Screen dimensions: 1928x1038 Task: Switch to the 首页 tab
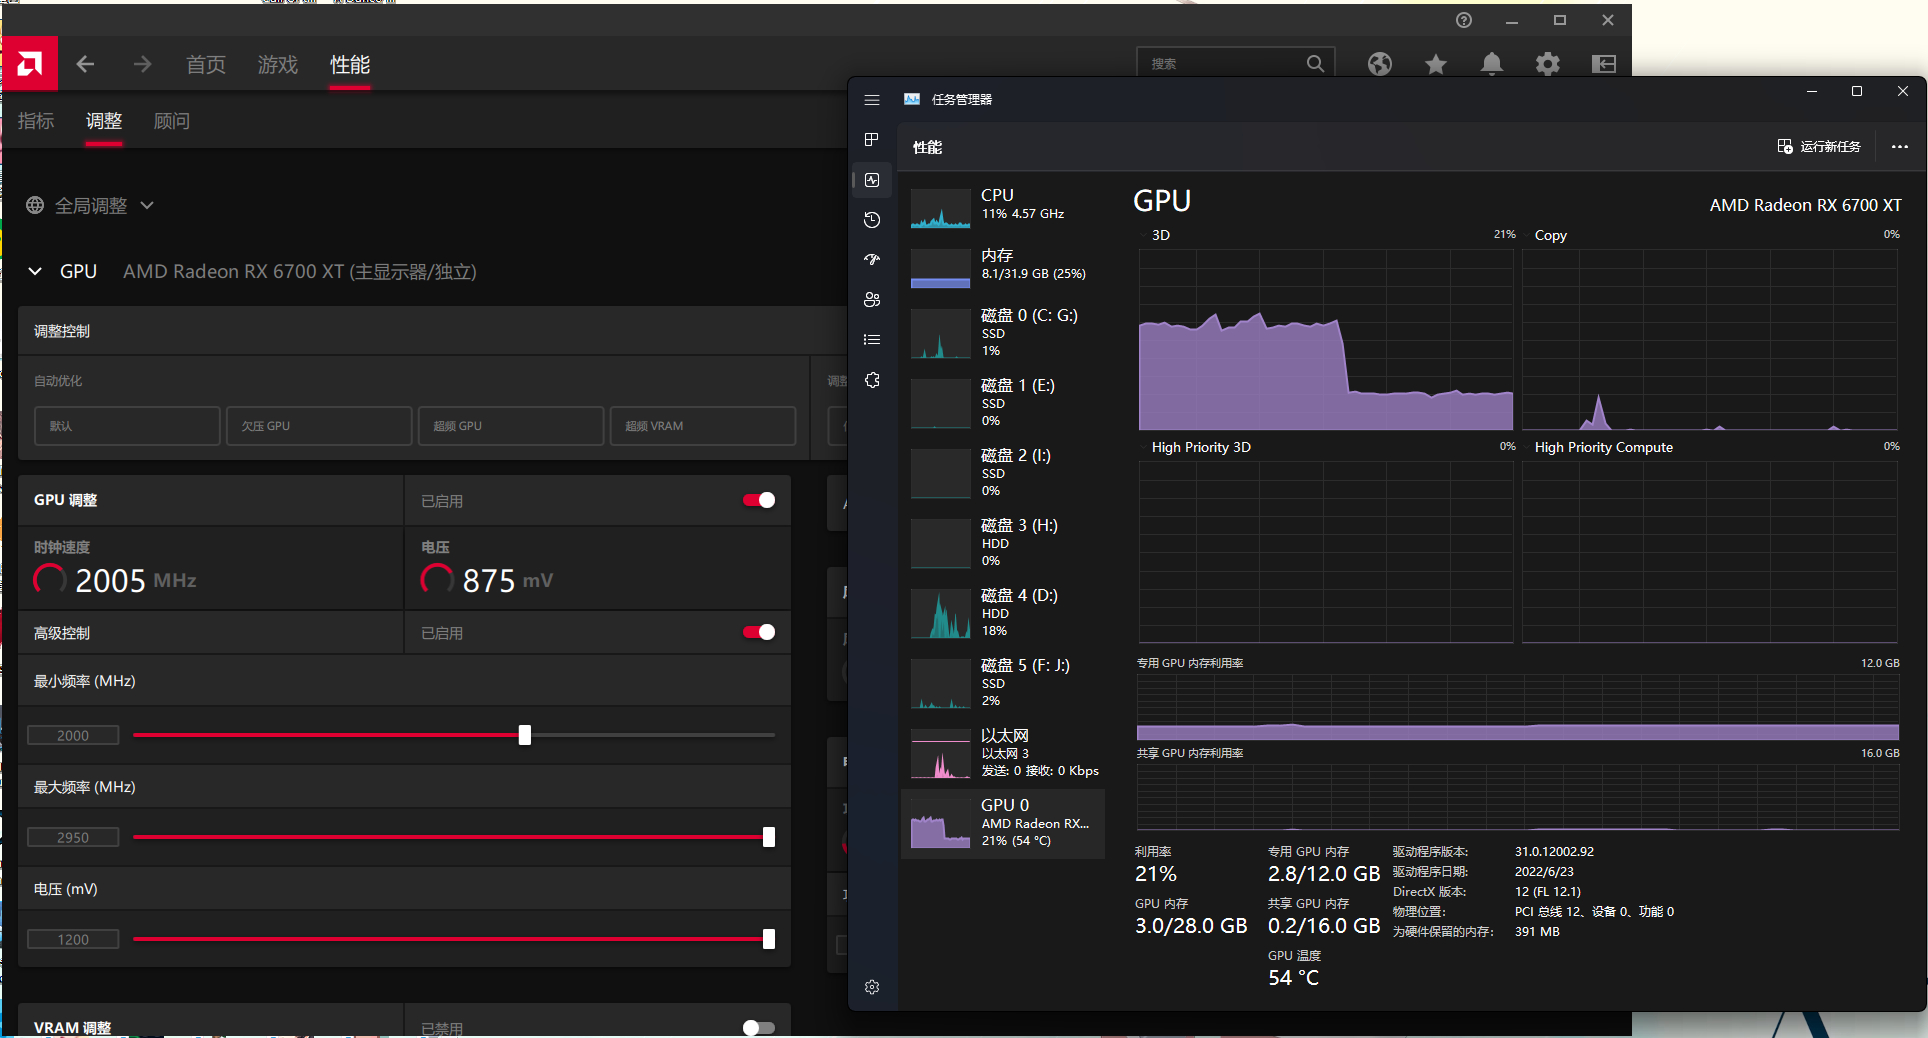[x=206, y=64]
